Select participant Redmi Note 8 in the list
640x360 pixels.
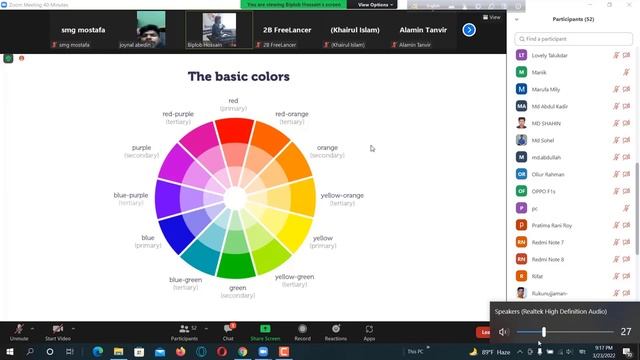coord(573,259)
